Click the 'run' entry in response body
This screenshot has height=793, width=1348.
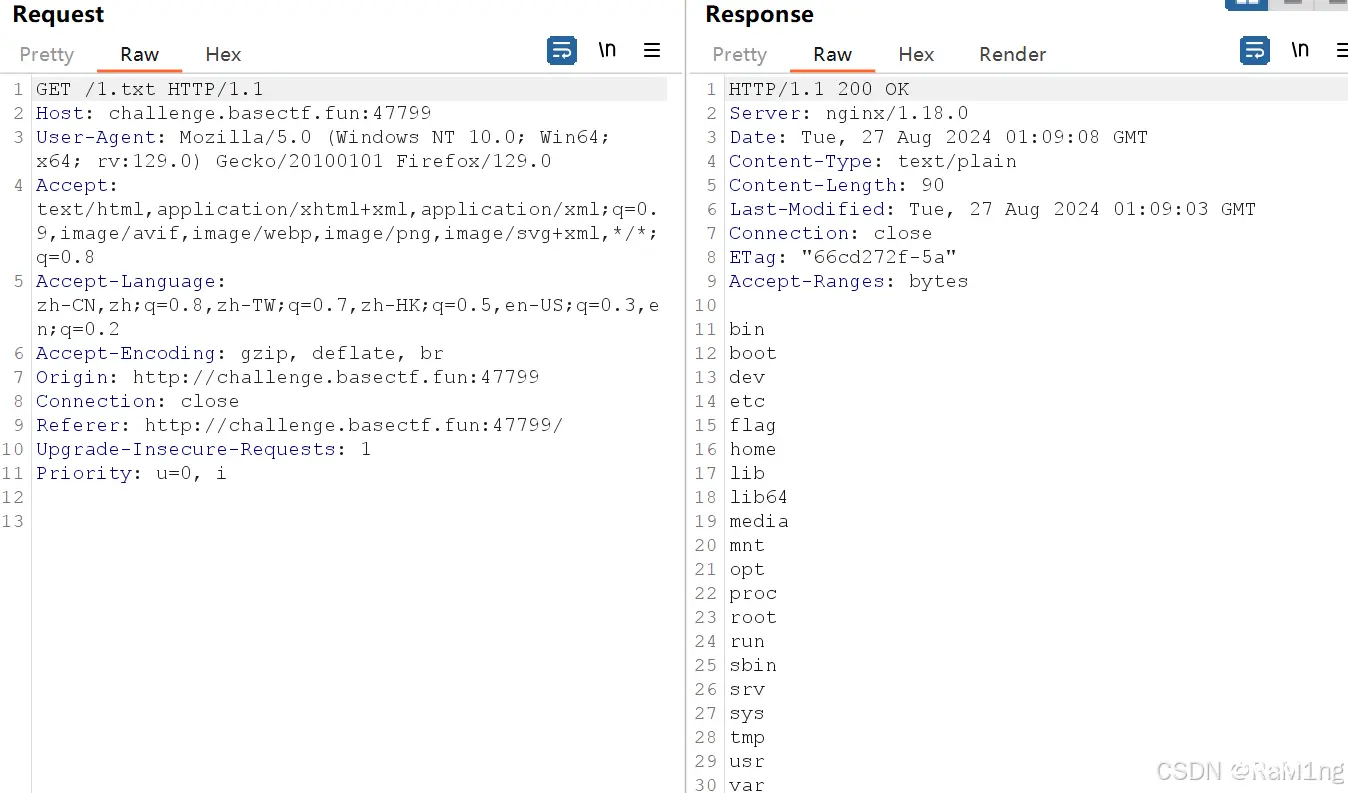tap(747, 641)
